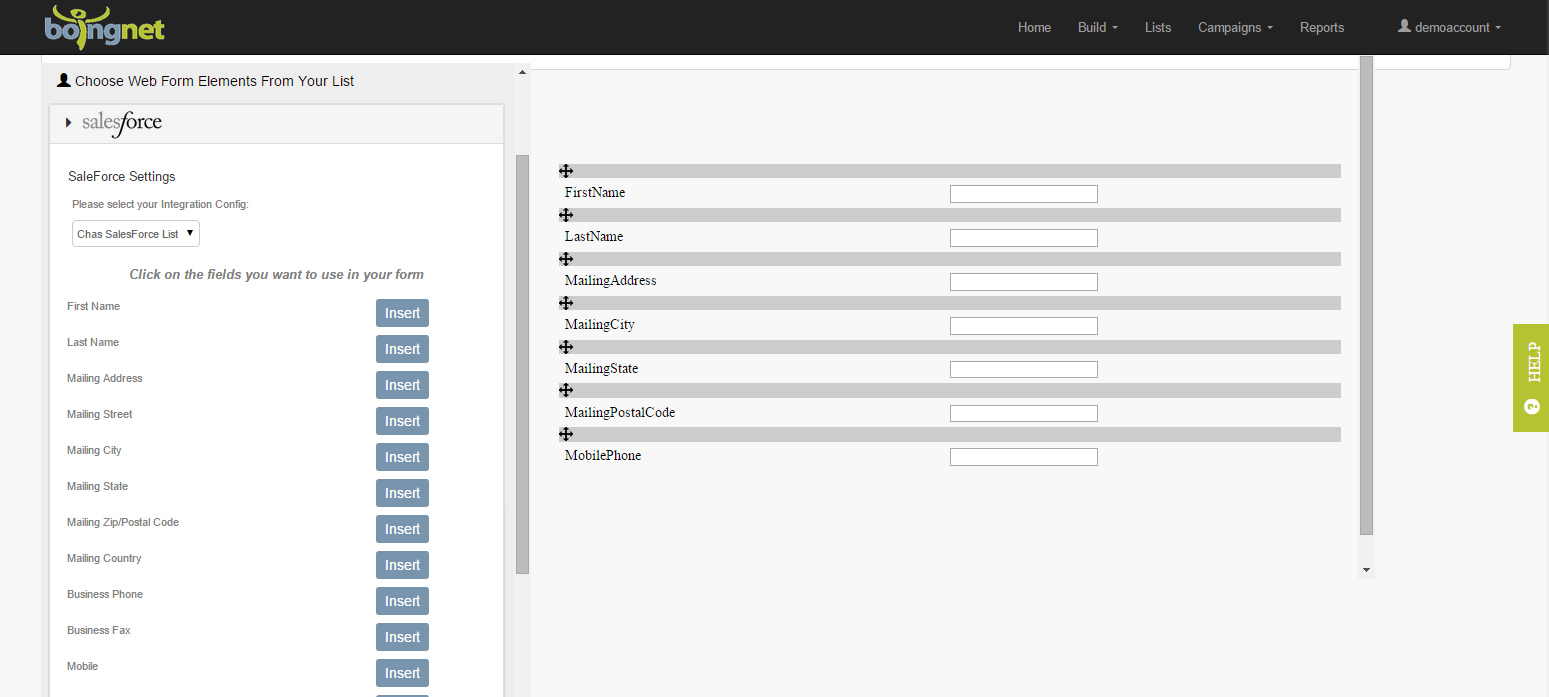Click the MailingPostalCode text input

1023,414
